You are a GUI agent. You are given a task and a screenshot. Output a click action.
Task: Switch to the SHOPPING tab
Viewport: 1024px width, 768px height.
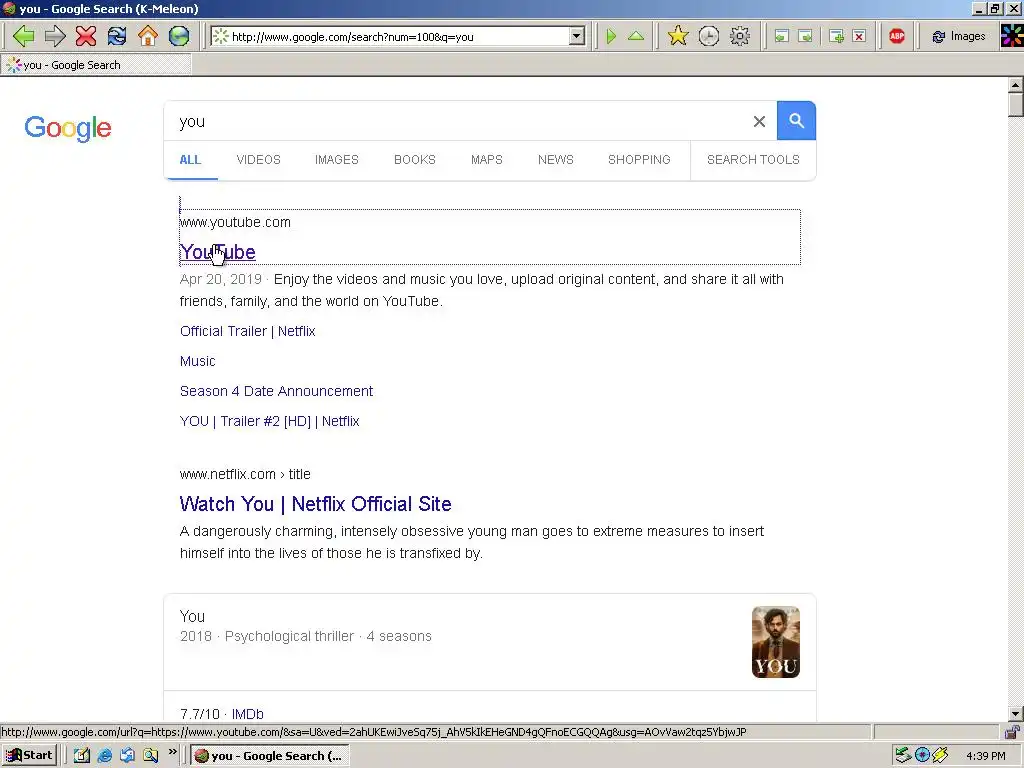639,159
